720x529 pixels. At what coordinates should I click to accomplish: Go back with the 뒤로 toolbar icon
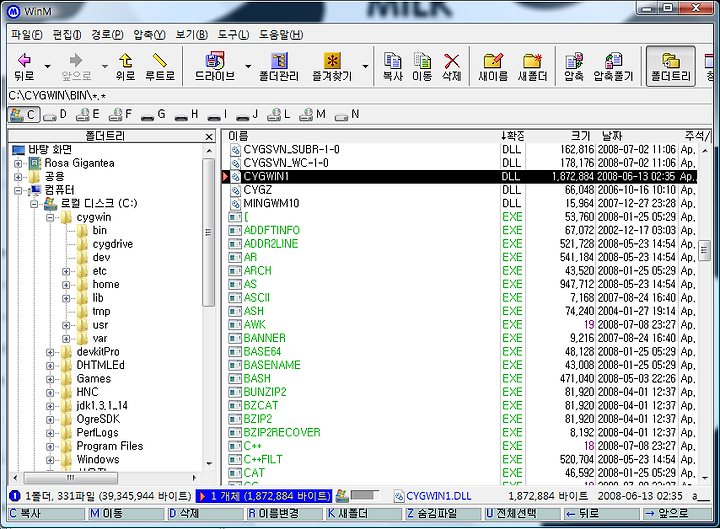point(24,67)
